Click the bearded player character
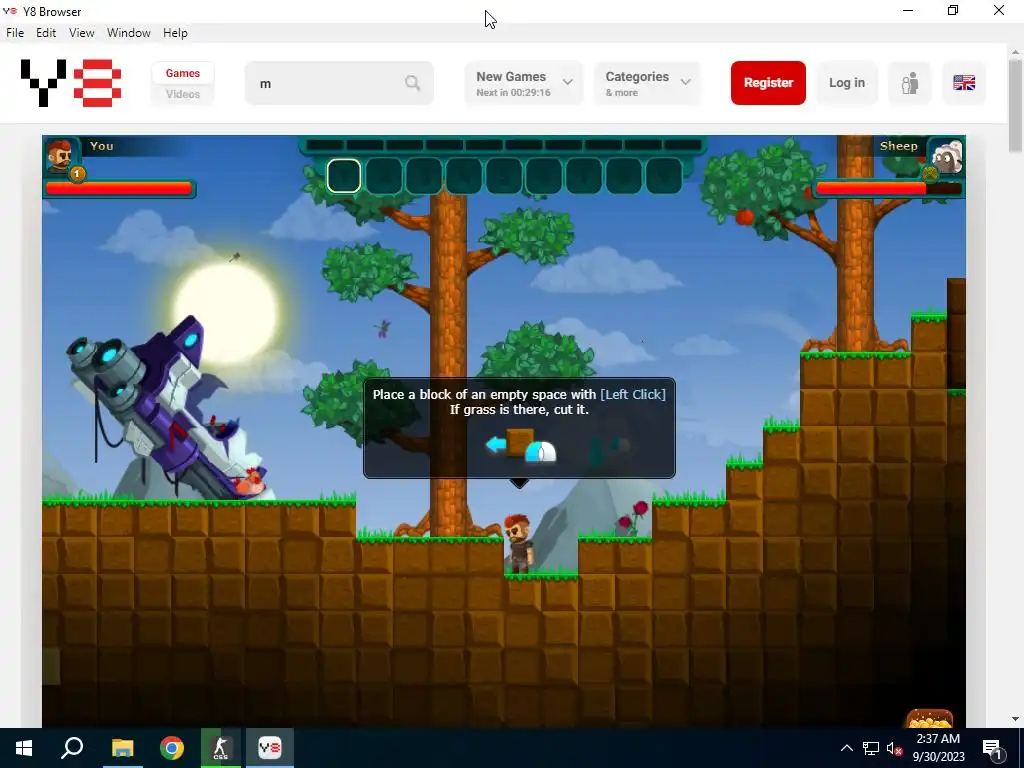The width and height of the screenshot is (1024, 768). (519, 543)
